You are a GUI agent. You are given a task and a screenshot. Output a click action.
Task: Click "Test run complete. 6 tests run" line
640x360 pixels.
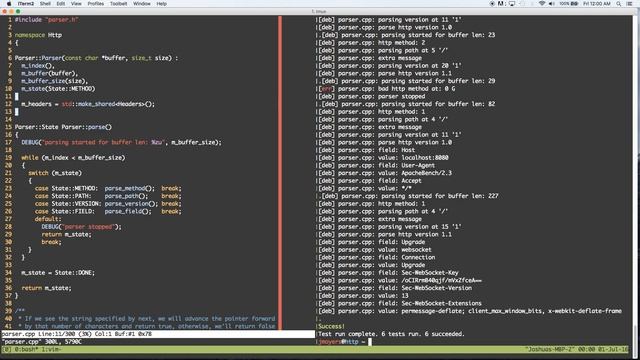pyautogui.click(x=391, y=334)
